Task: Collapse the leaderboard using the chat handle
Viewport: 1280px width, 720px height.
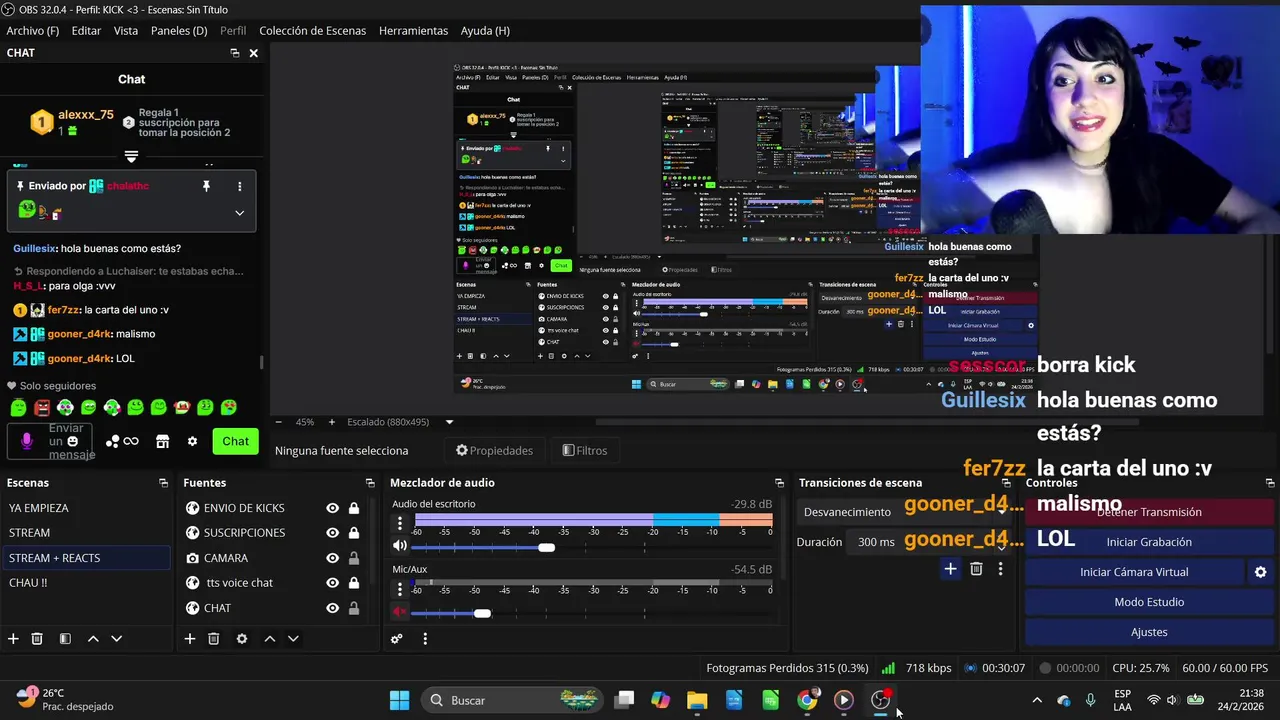Action: [131, 157]
